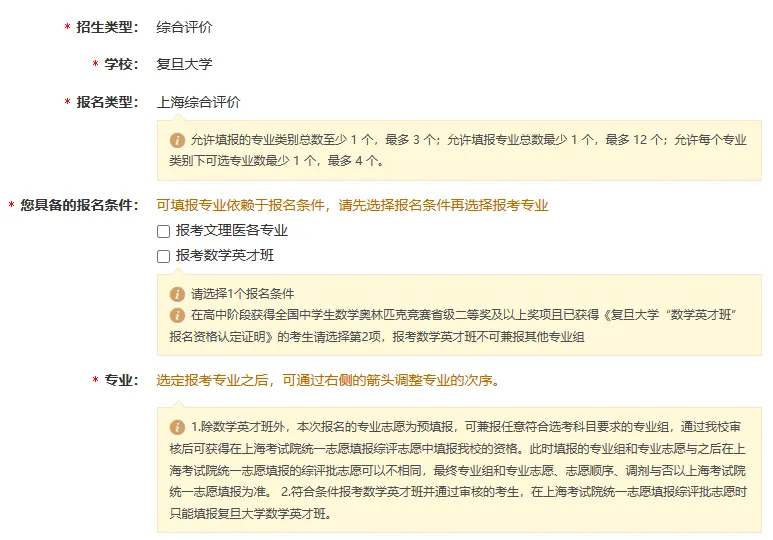This screenshot has width=773, height=540.
Task: Click the 综合评价 value text
Action: (x=184, y=27)
